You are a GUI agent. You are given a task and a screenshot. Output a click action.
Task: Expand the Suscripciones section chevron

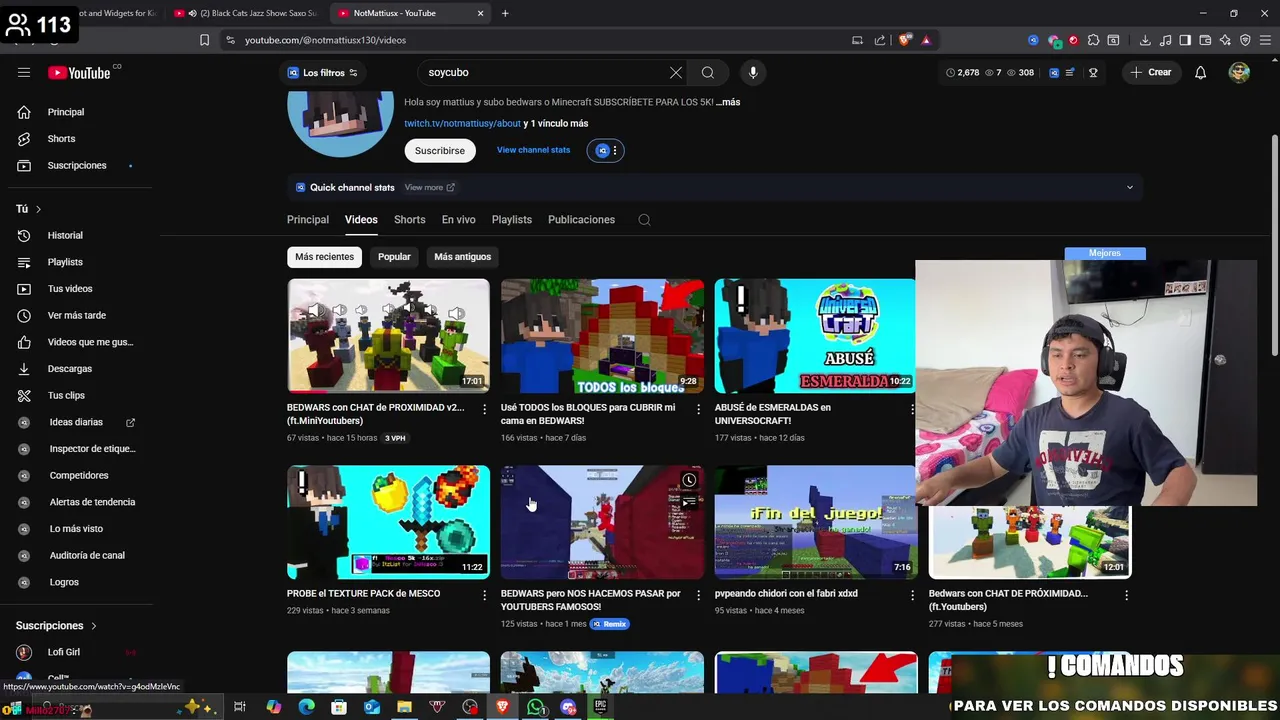(94, 626)
